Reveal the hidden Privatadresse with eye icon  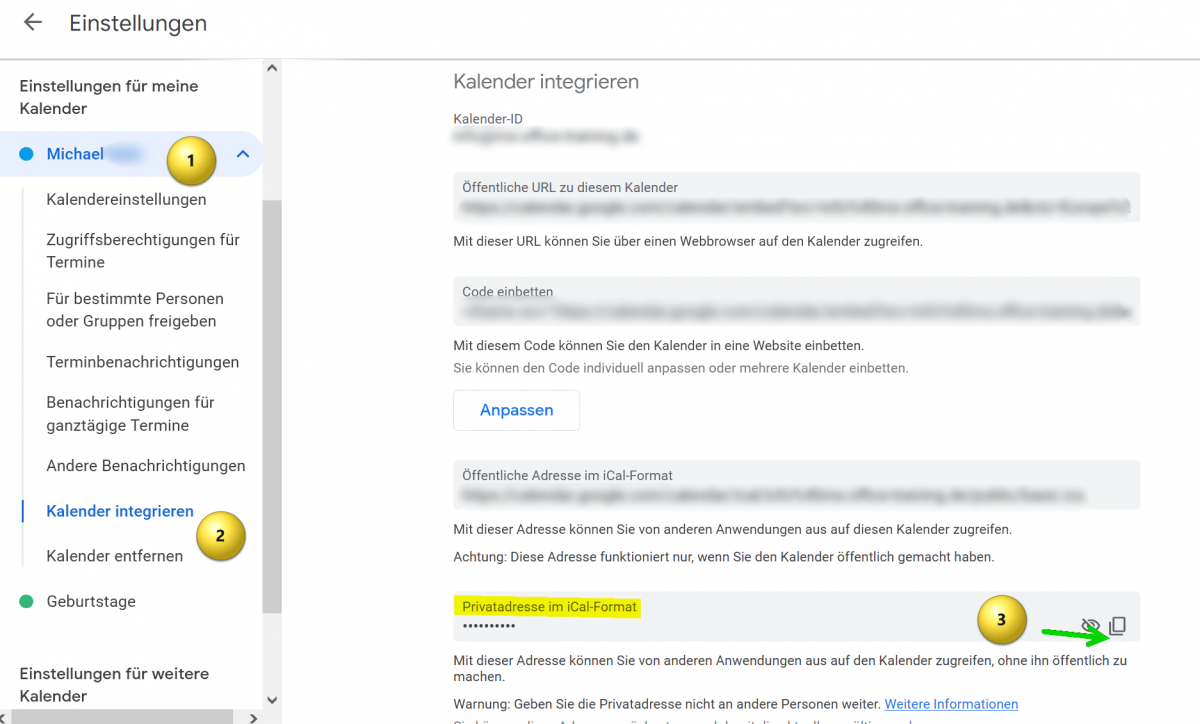[x=1090, y=626]
